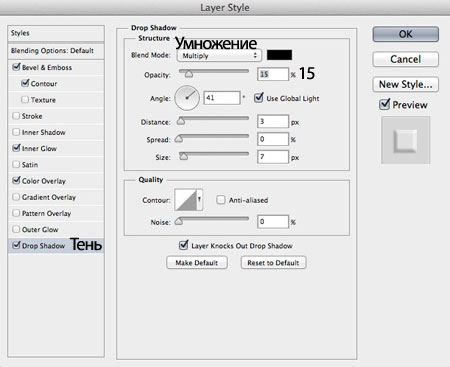
Task: Click the Spread value field
Action: pyautogui.click(x=273, y=139)
